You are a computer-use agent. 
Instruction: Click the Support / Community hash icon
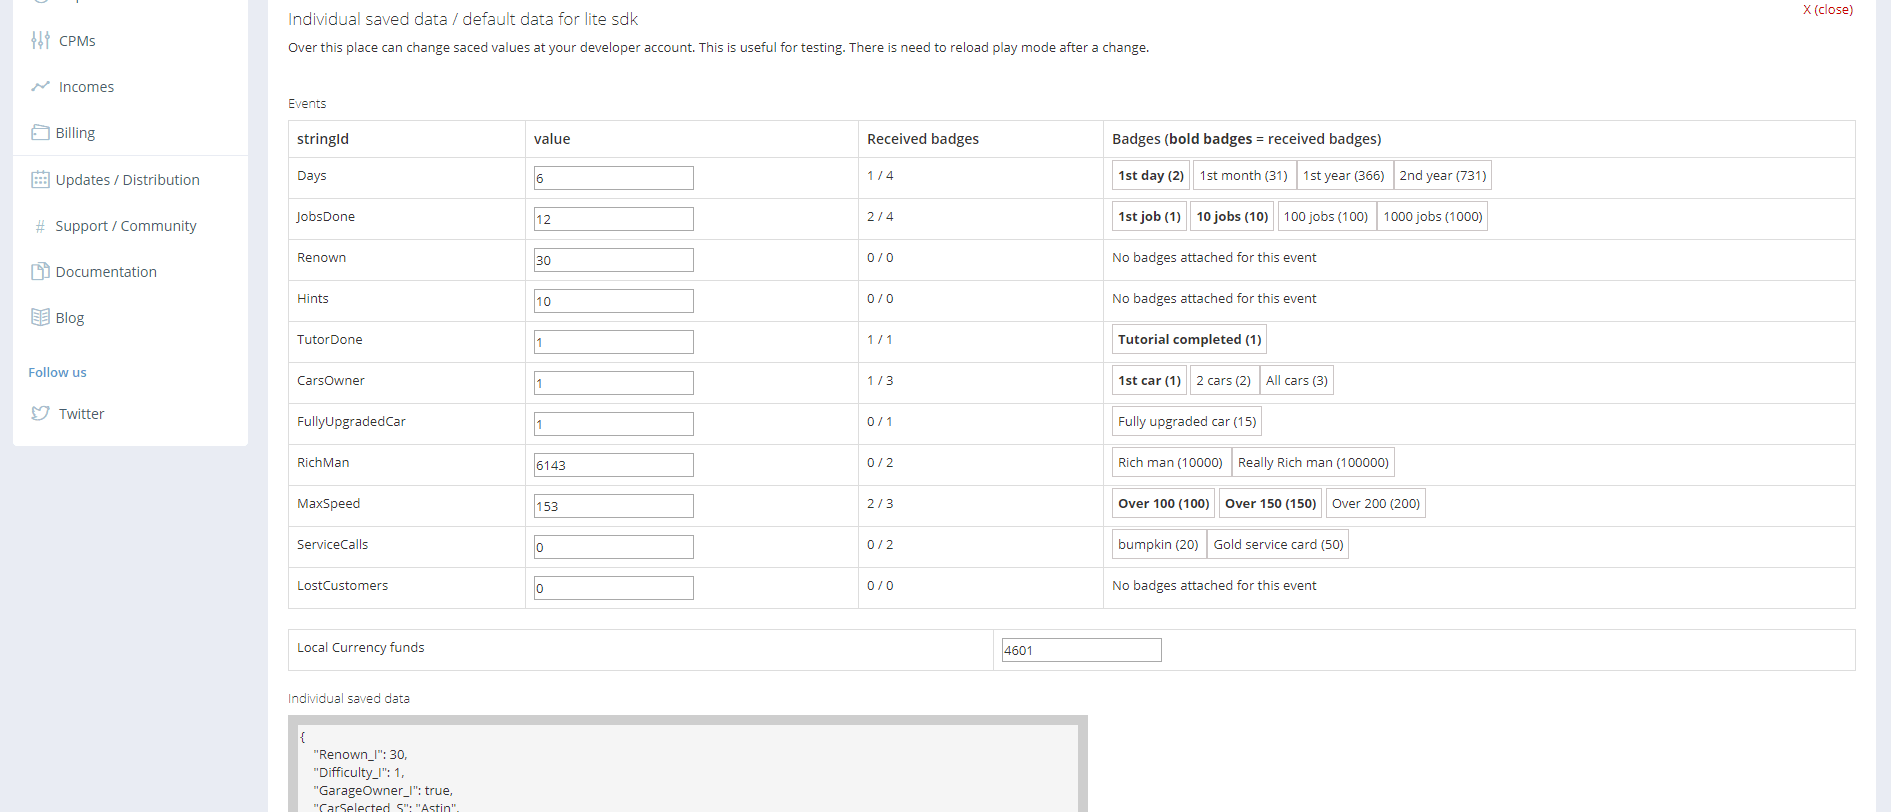pos(40,226)
